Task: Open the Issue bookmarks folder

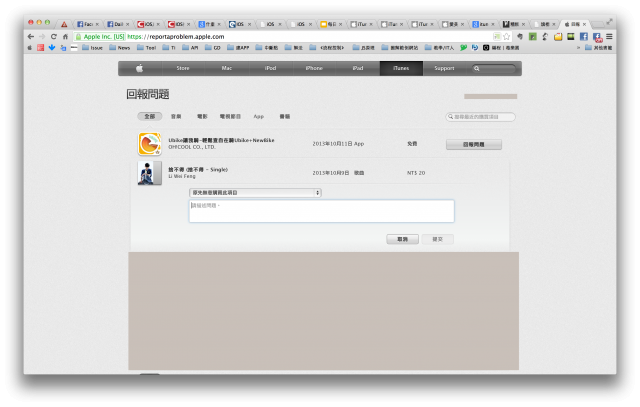Action: point(92,48)
